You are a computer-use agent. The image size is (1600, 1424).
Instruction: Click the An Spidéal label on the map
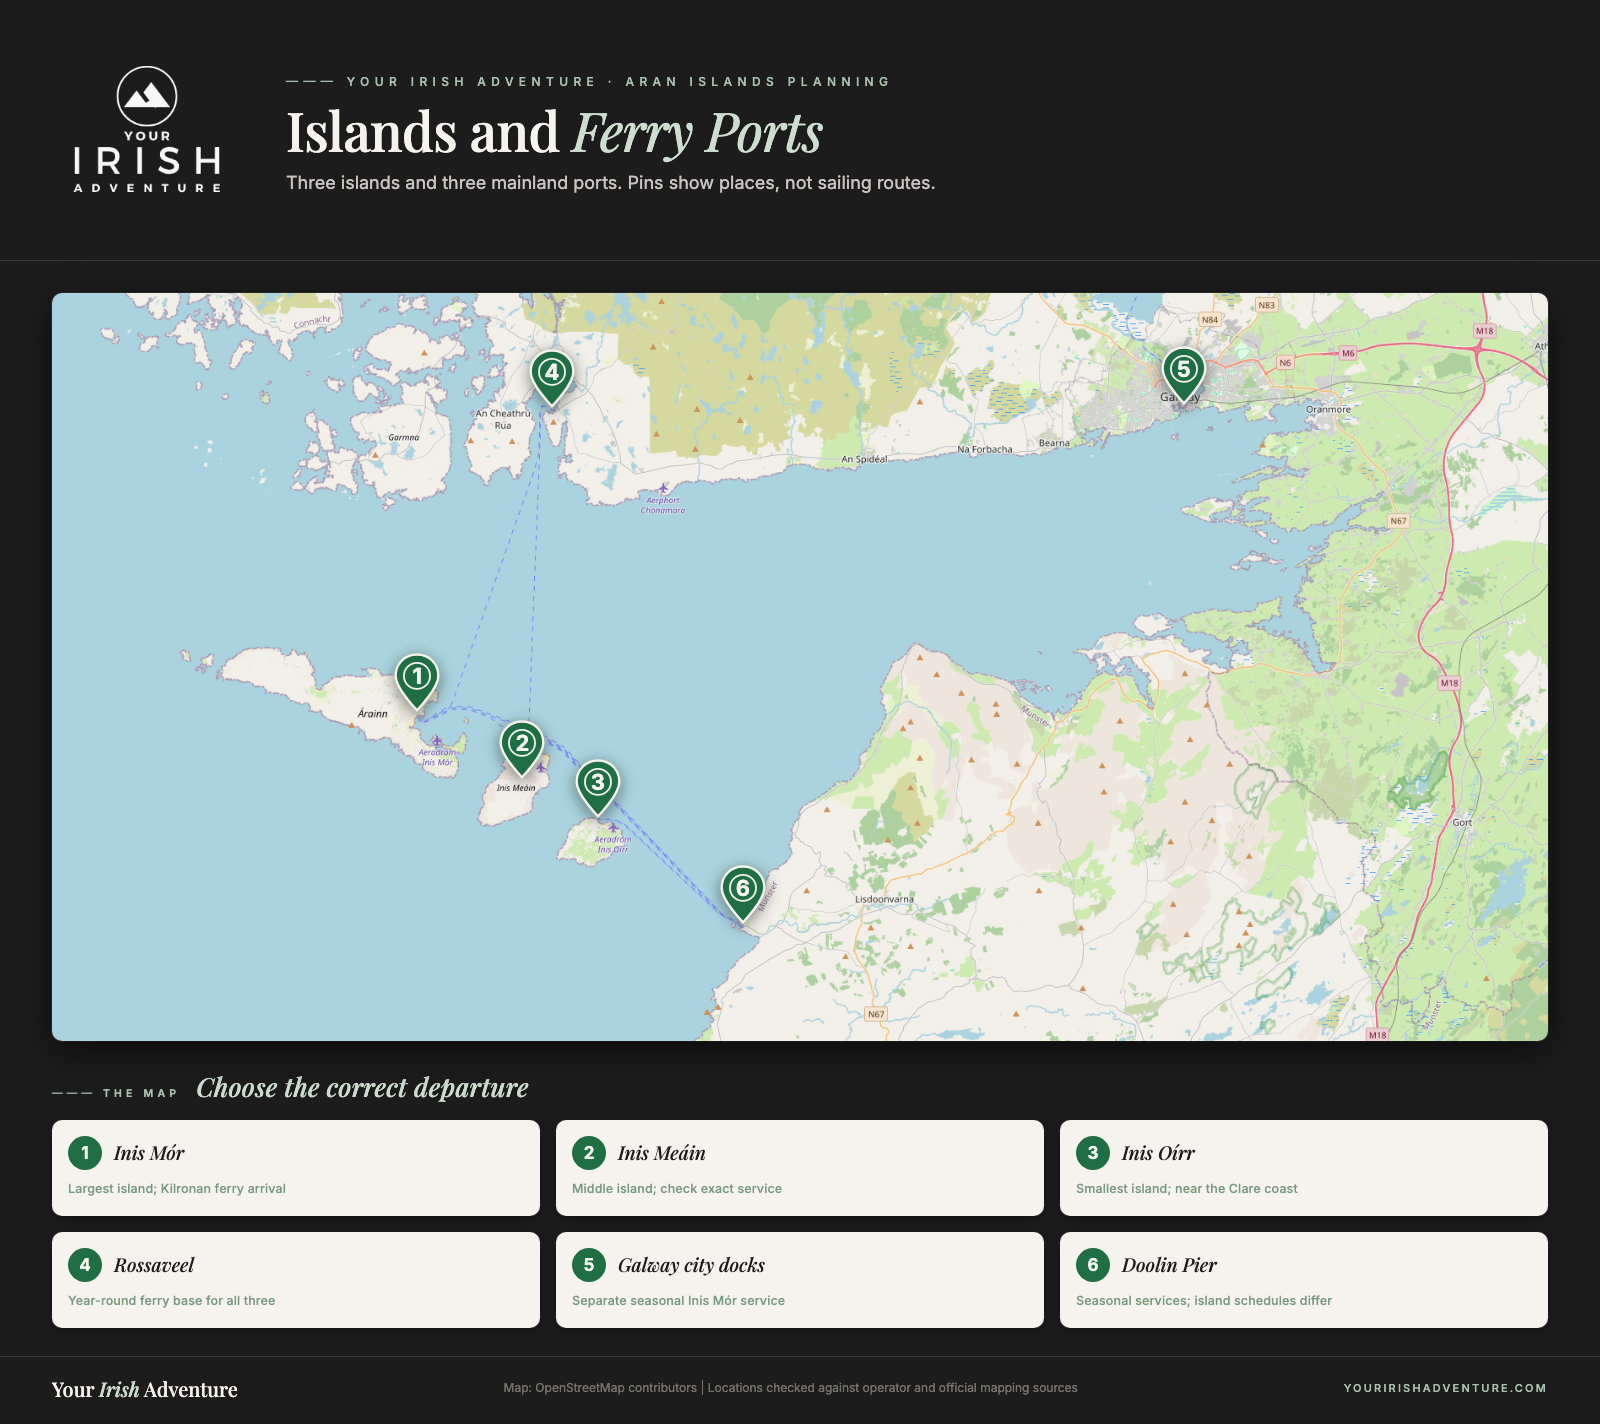click(x=864, y=459)
